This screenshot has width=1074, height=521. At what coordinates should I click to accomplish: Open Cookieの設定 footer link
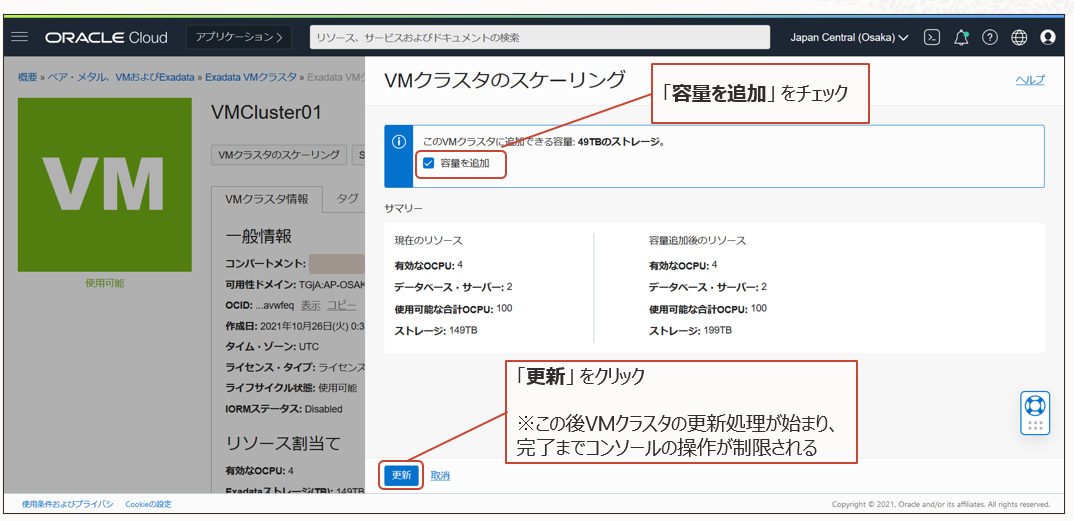[148, 504]
